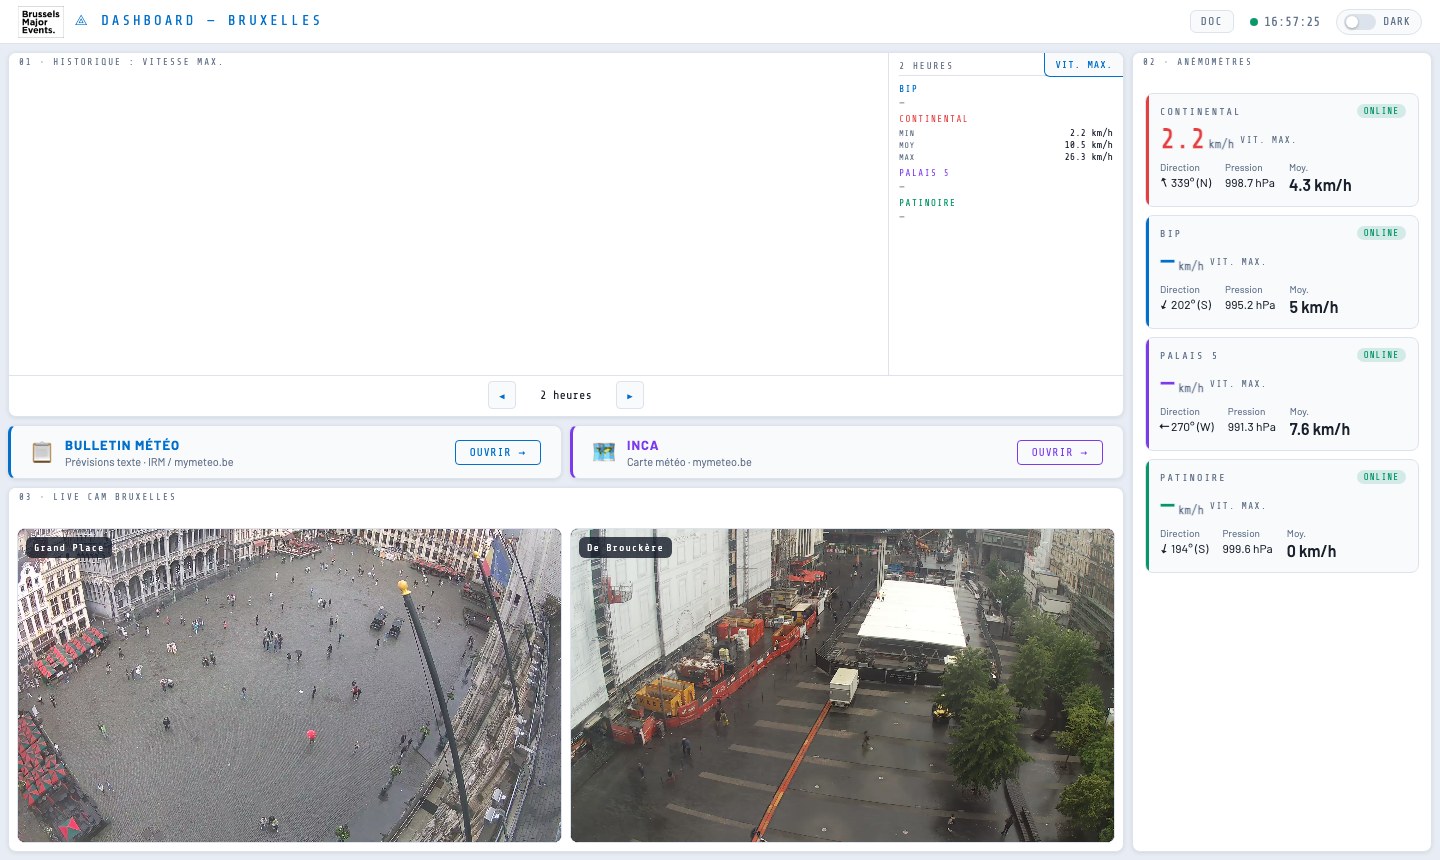Select PALAIS 5 in the history legend

pyautogui.click(x=924, y=173)
